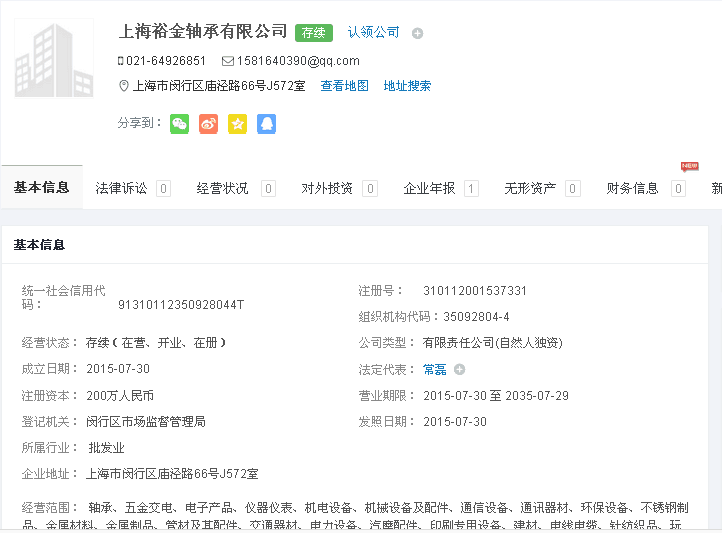722x533 pixels.
Task: Click the email envelope icon
Action: (x=228, y=61)
